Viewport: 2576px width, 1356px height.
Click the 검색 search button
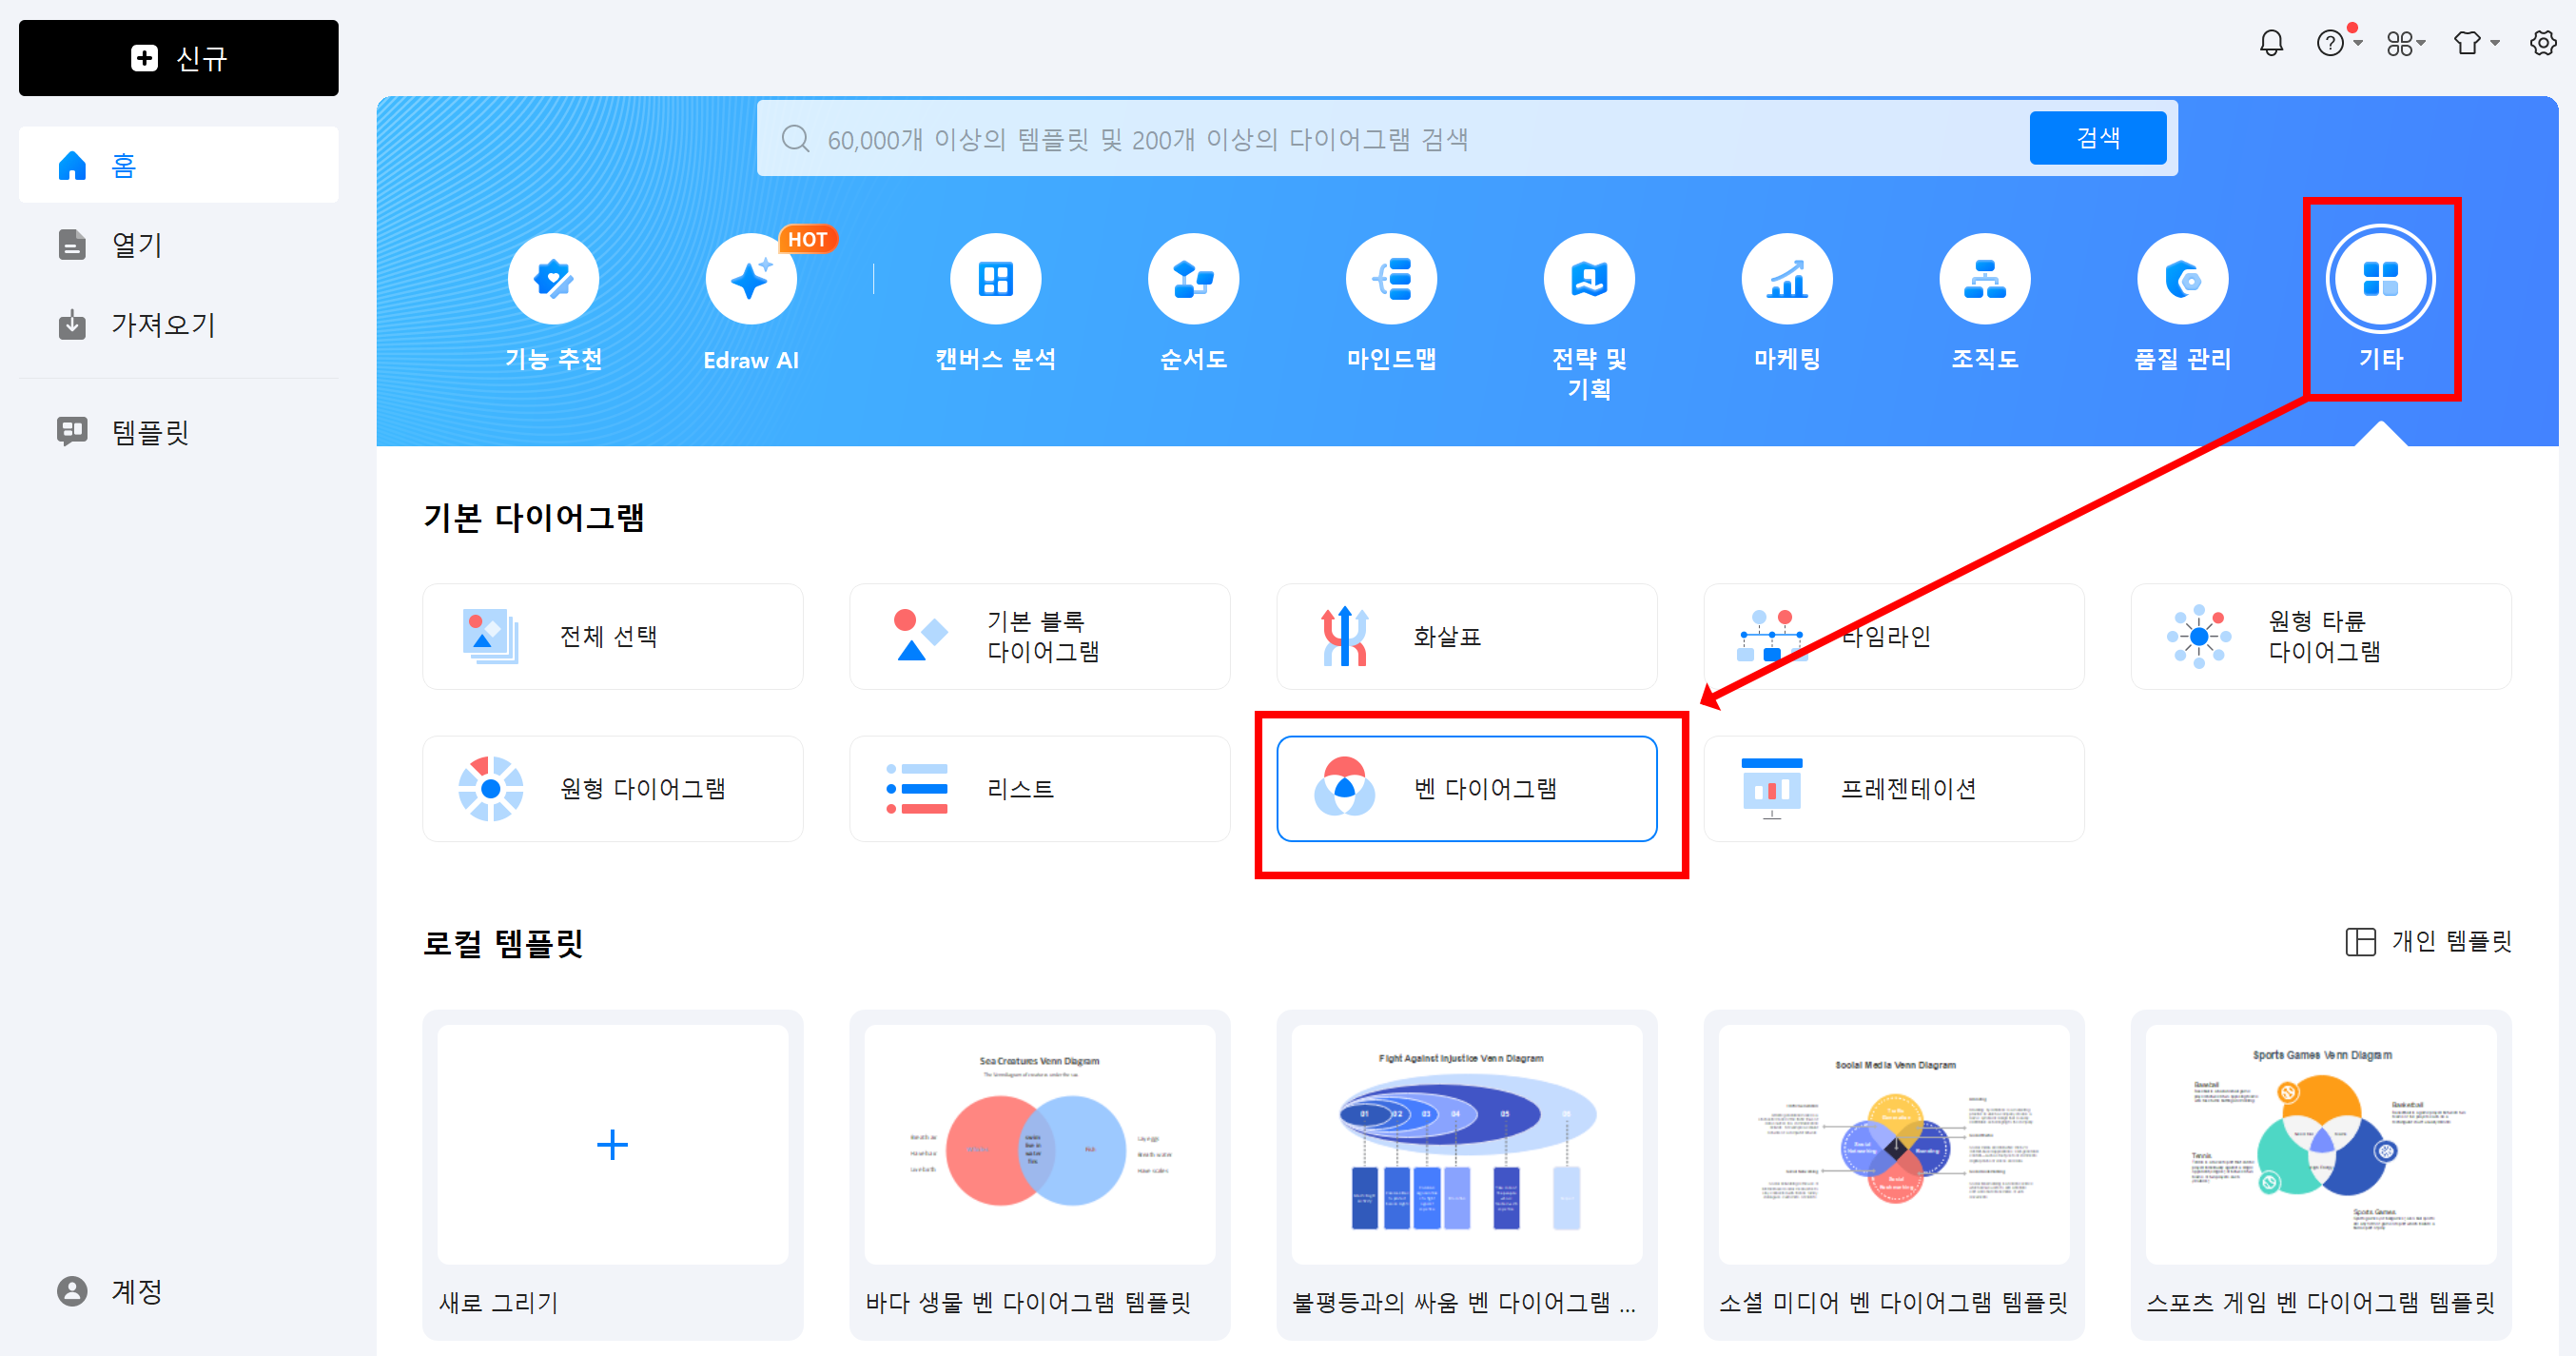point(2097,138)
